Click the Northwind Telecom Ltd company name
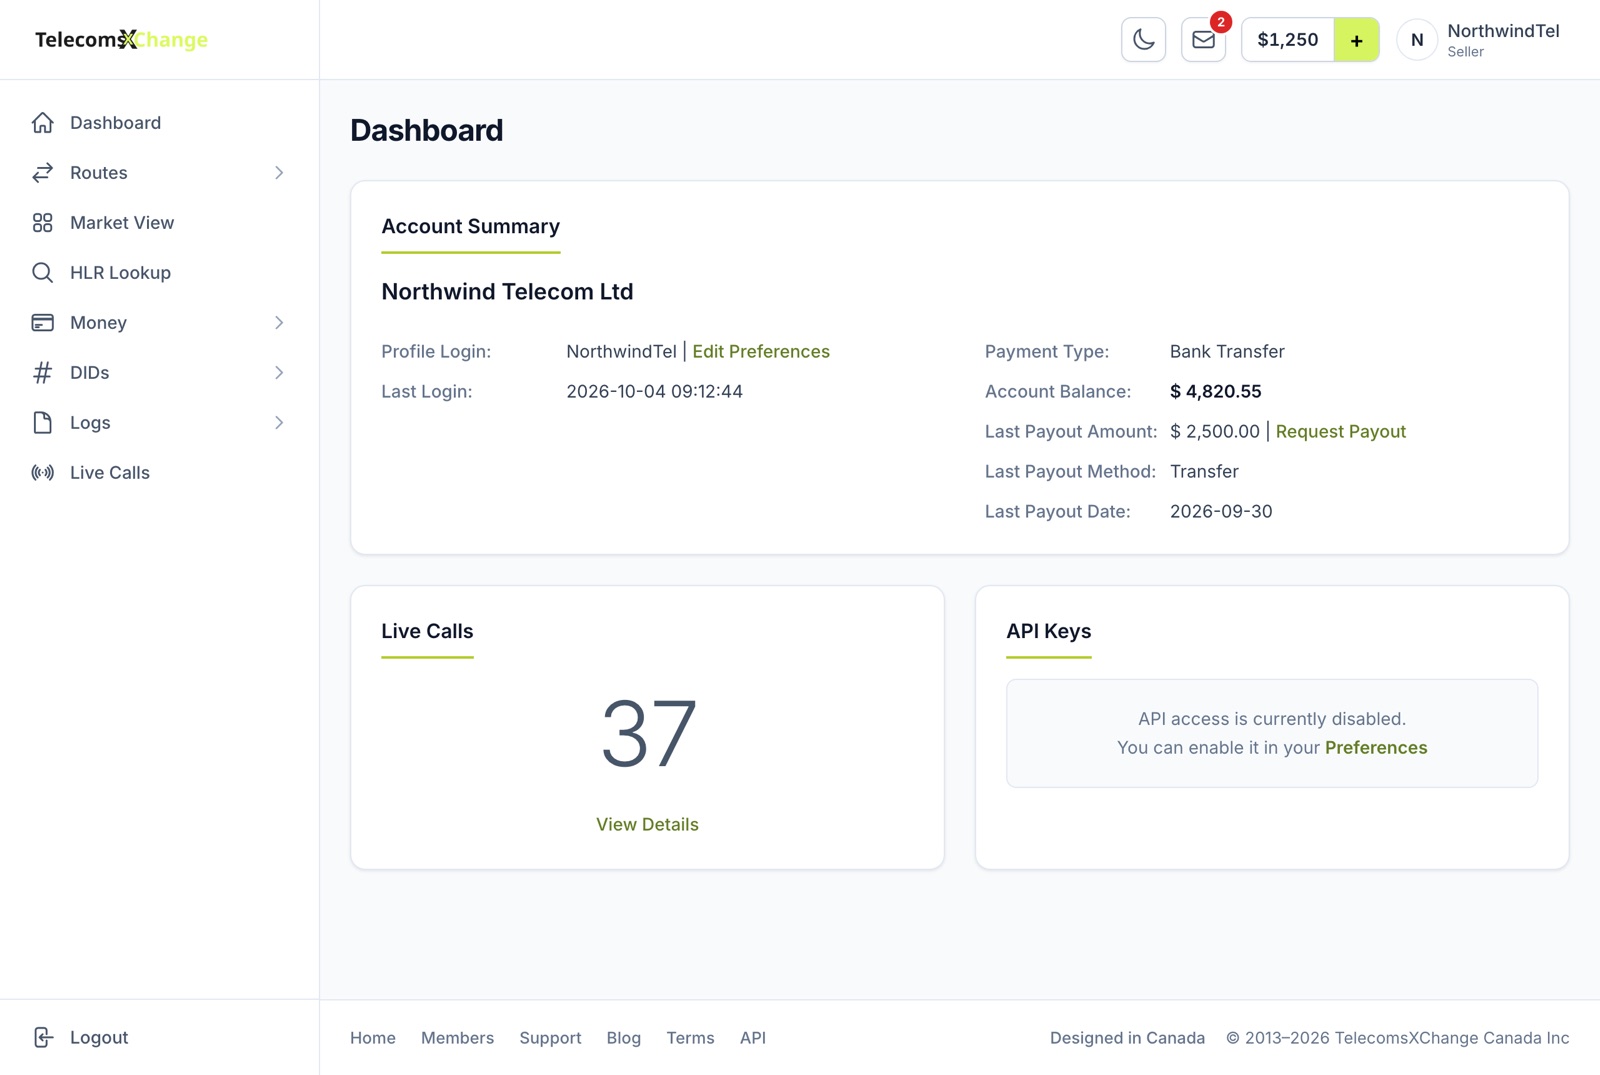This screenshot has width=1600, height=1075. [507, 292]
